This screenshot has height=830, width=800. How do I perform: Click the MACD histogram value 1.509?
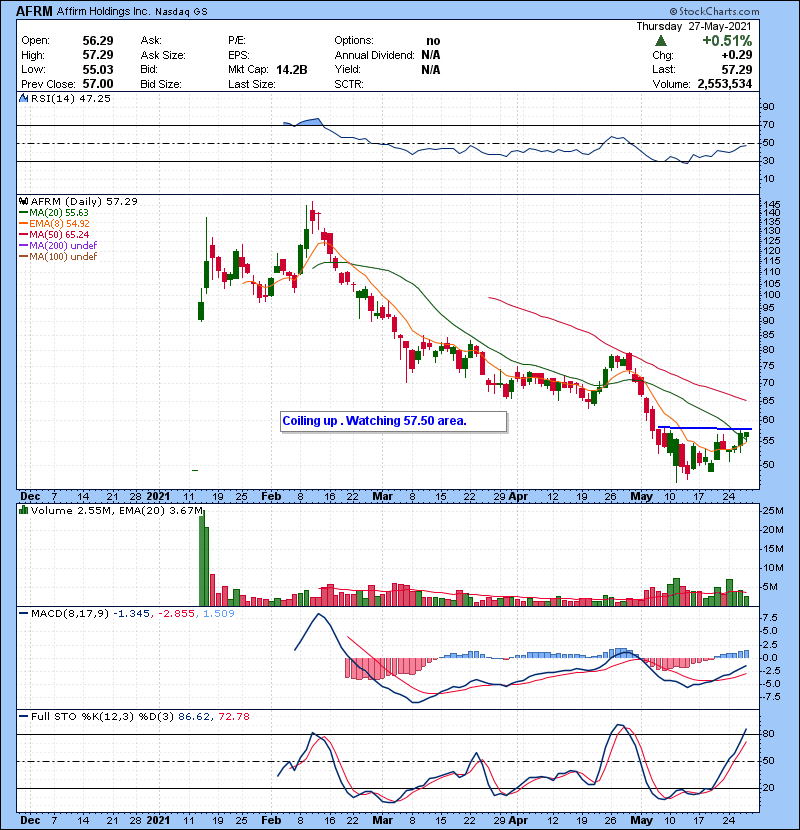219,614
